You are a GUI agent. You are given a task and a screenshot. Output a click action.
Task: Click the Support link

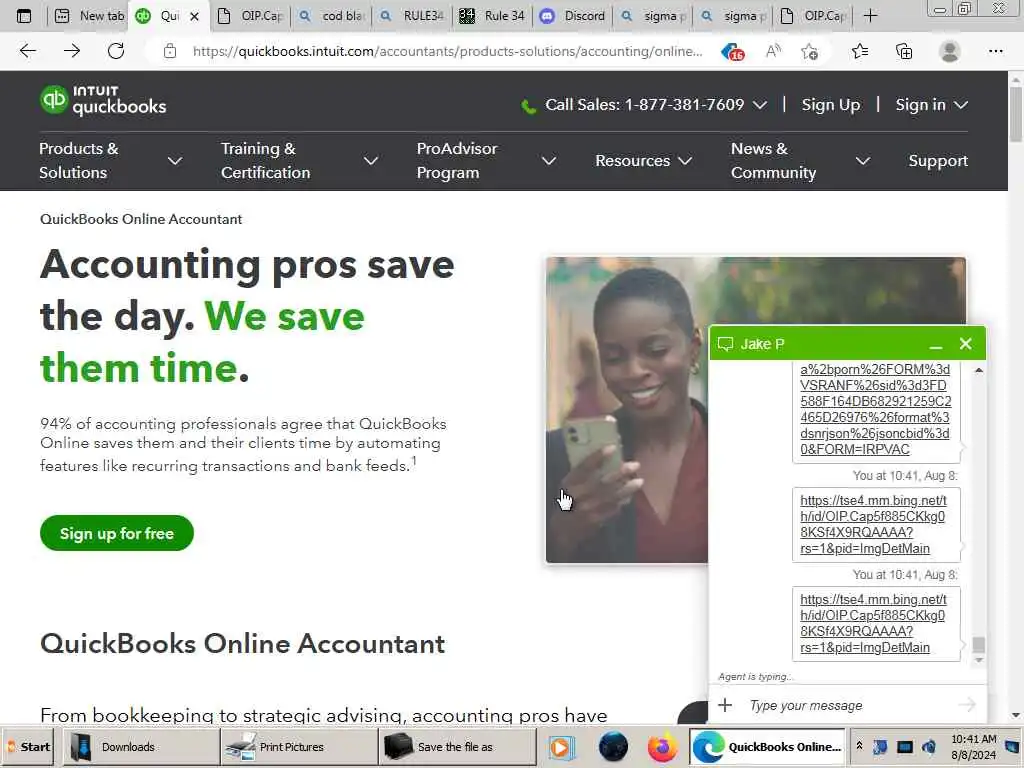click(x=938, y=161)
